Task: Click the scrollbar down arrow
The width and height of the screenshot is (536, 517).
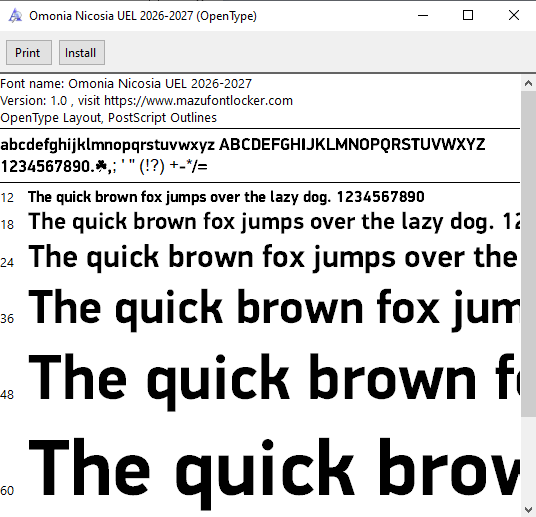Action: tap(528, 509)
